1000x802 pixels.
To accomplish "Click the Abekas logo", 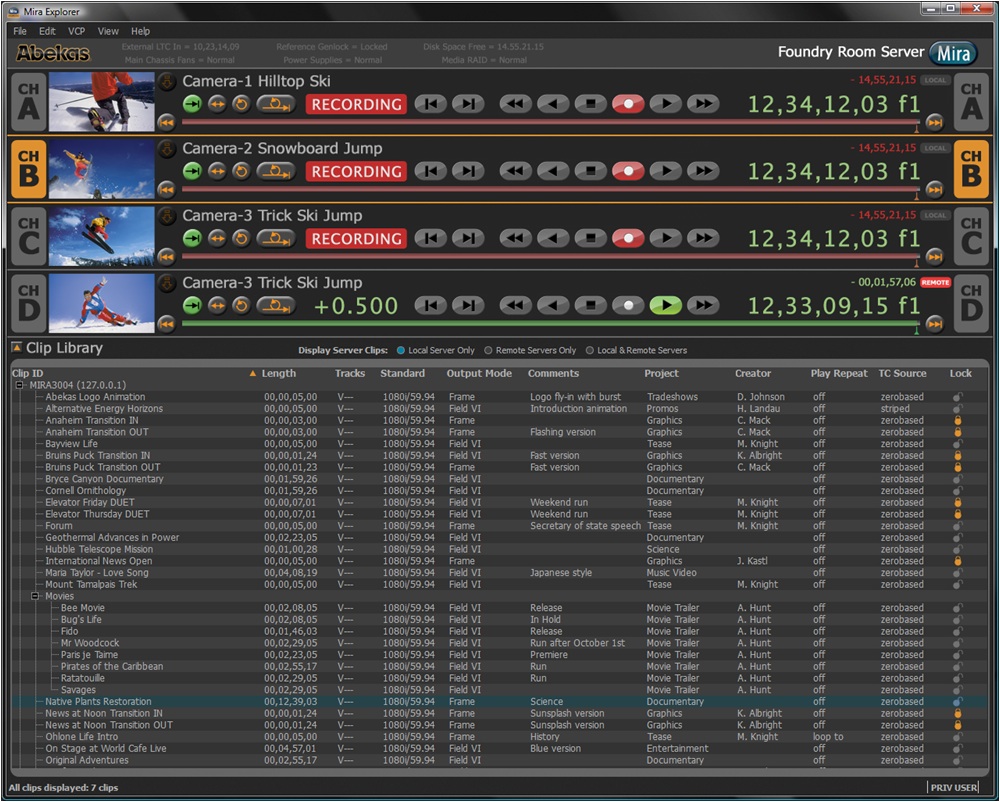I will pyautogui.click(x=53, y=53).
